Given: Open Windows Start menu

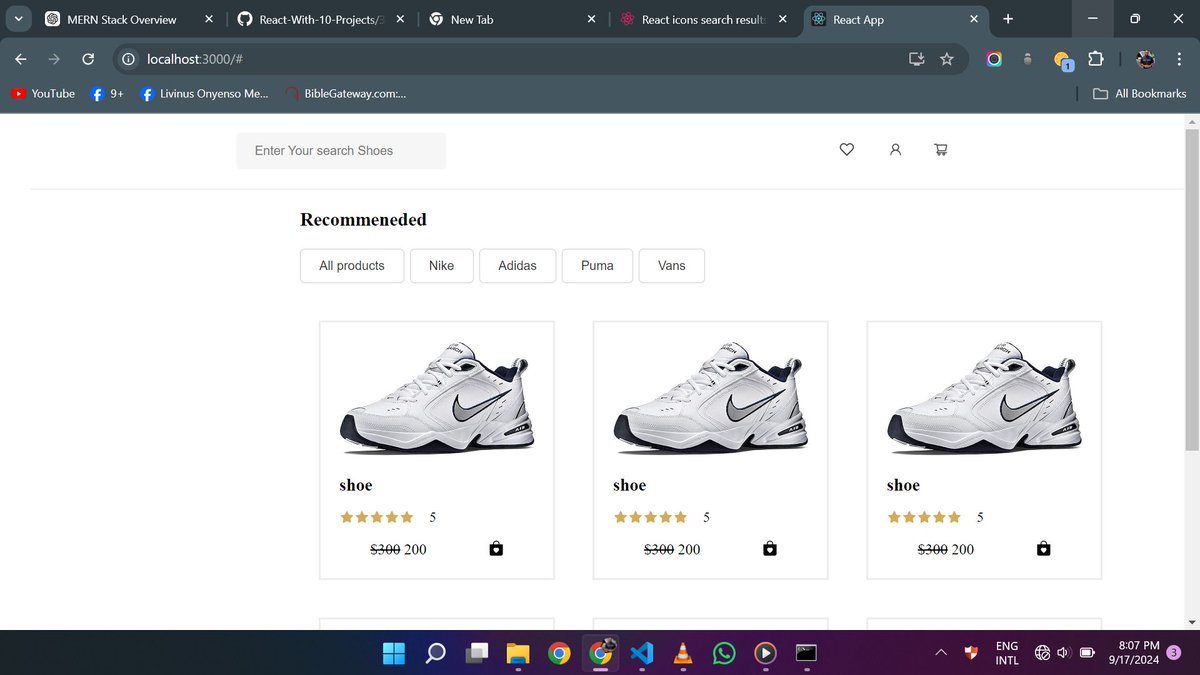Looking at the screenshot, I should coord(394,653).
